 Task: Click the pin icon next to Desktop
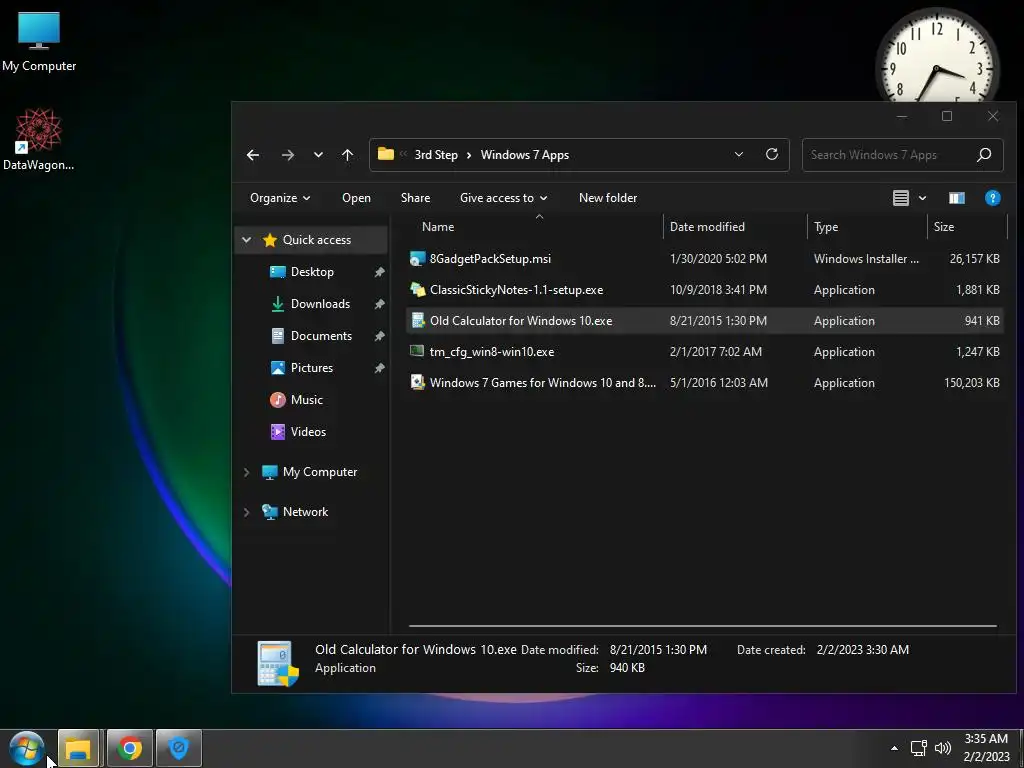pos(379,272)
